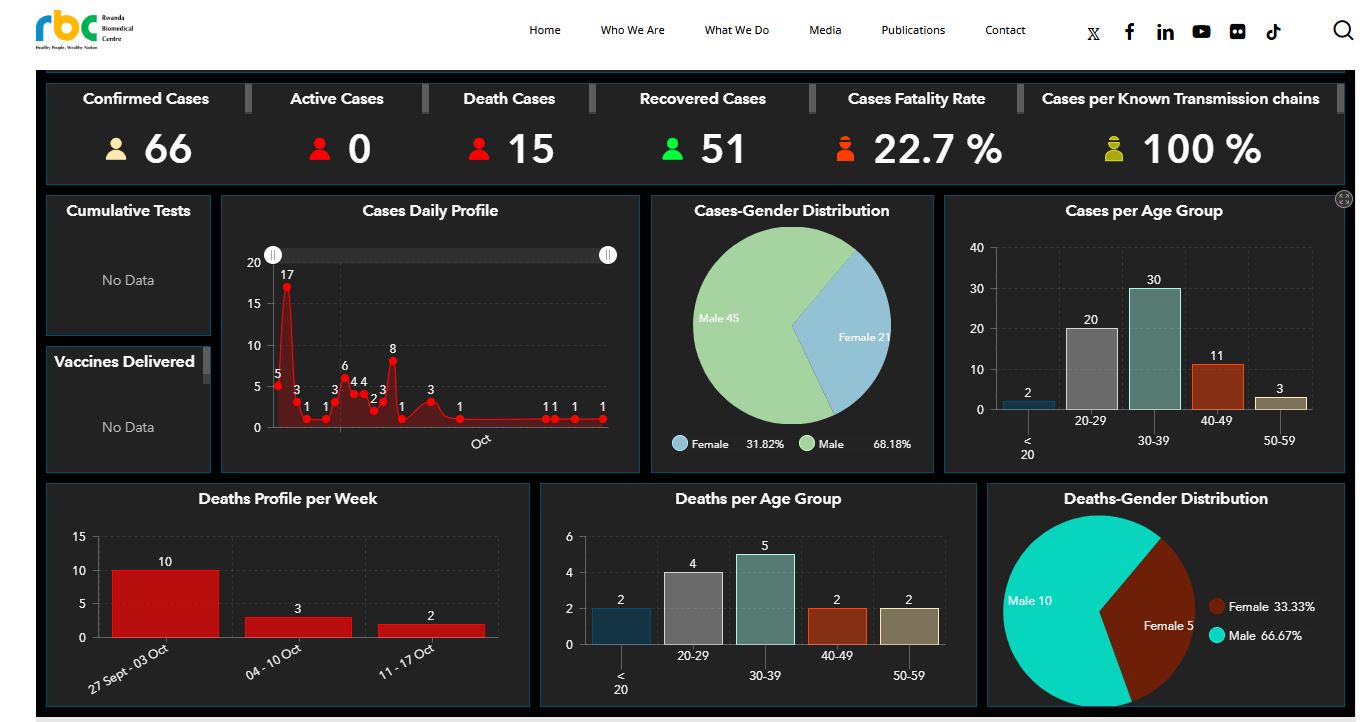
Task: Open the LinkedIn profile icon
Action: [x=1165, y=32]
